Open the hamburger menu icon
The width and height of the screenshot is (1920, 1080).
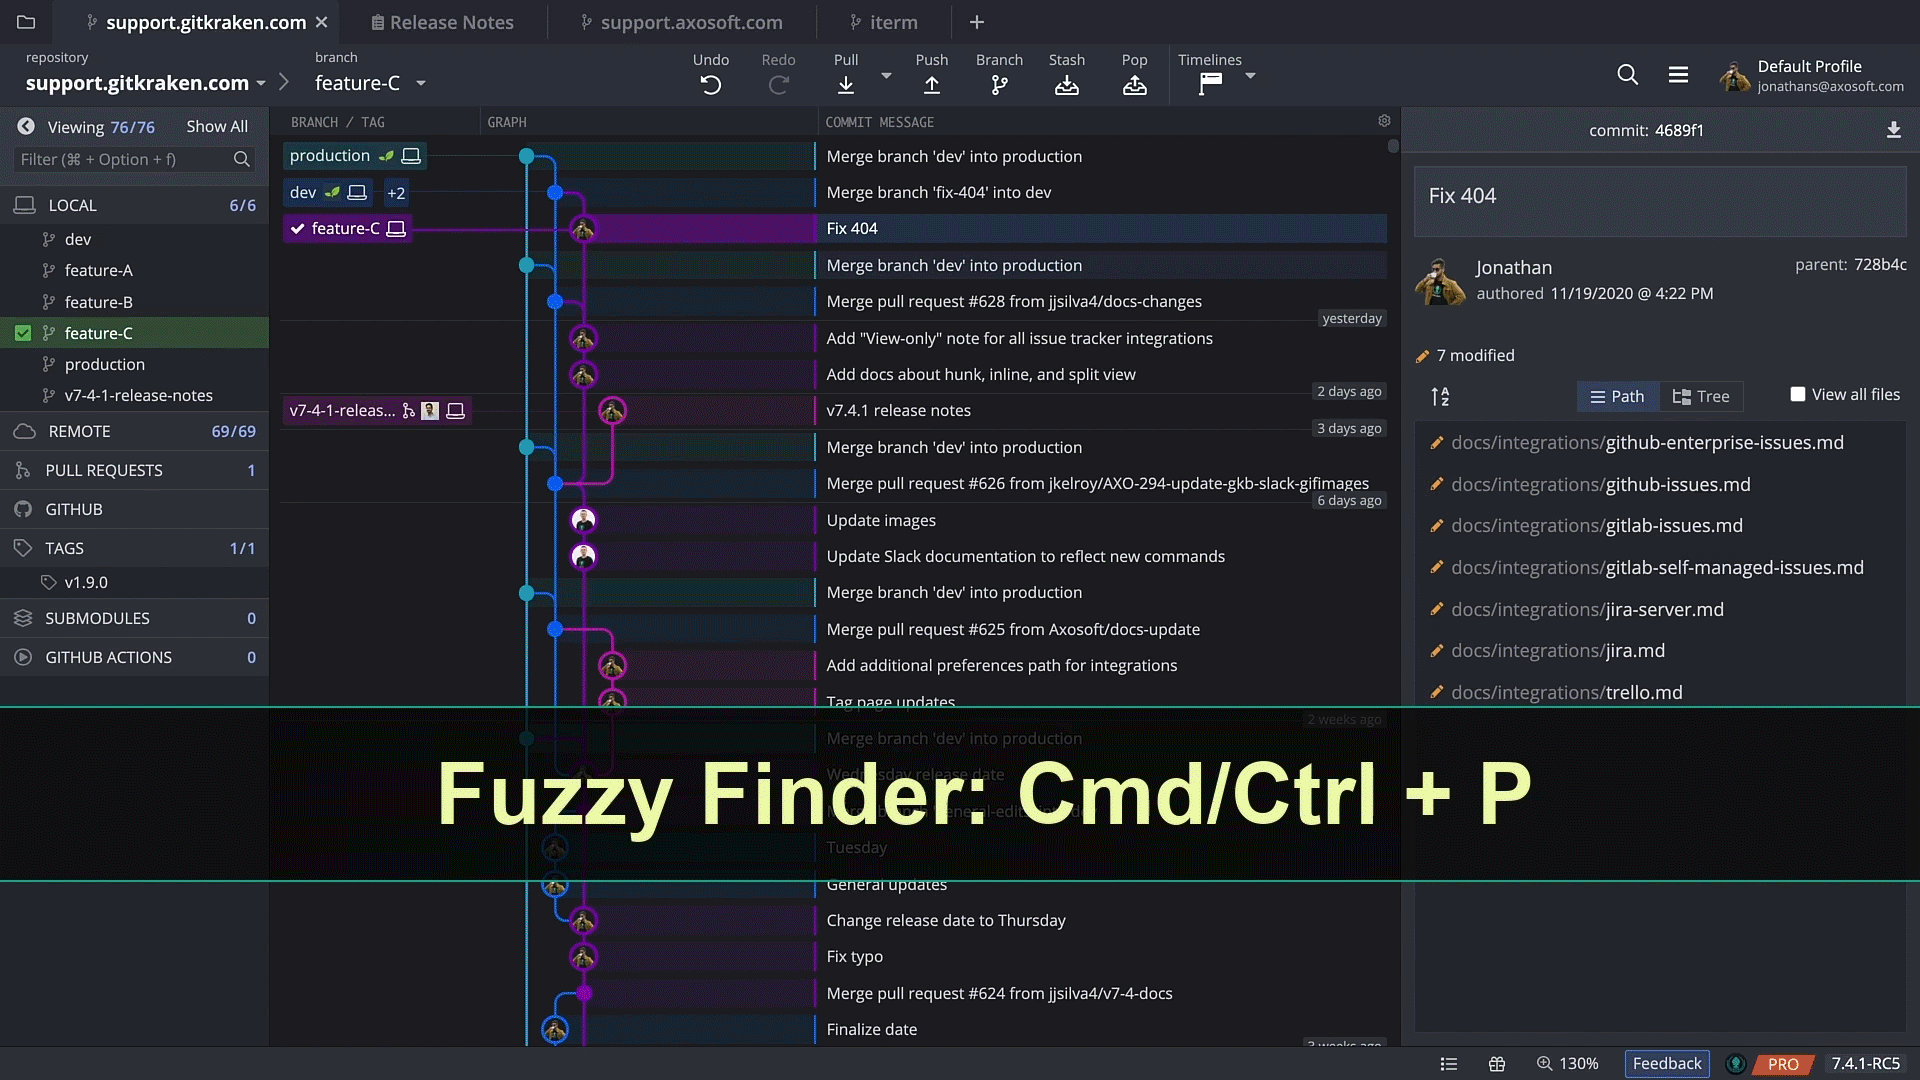(x=1678, y=75)
